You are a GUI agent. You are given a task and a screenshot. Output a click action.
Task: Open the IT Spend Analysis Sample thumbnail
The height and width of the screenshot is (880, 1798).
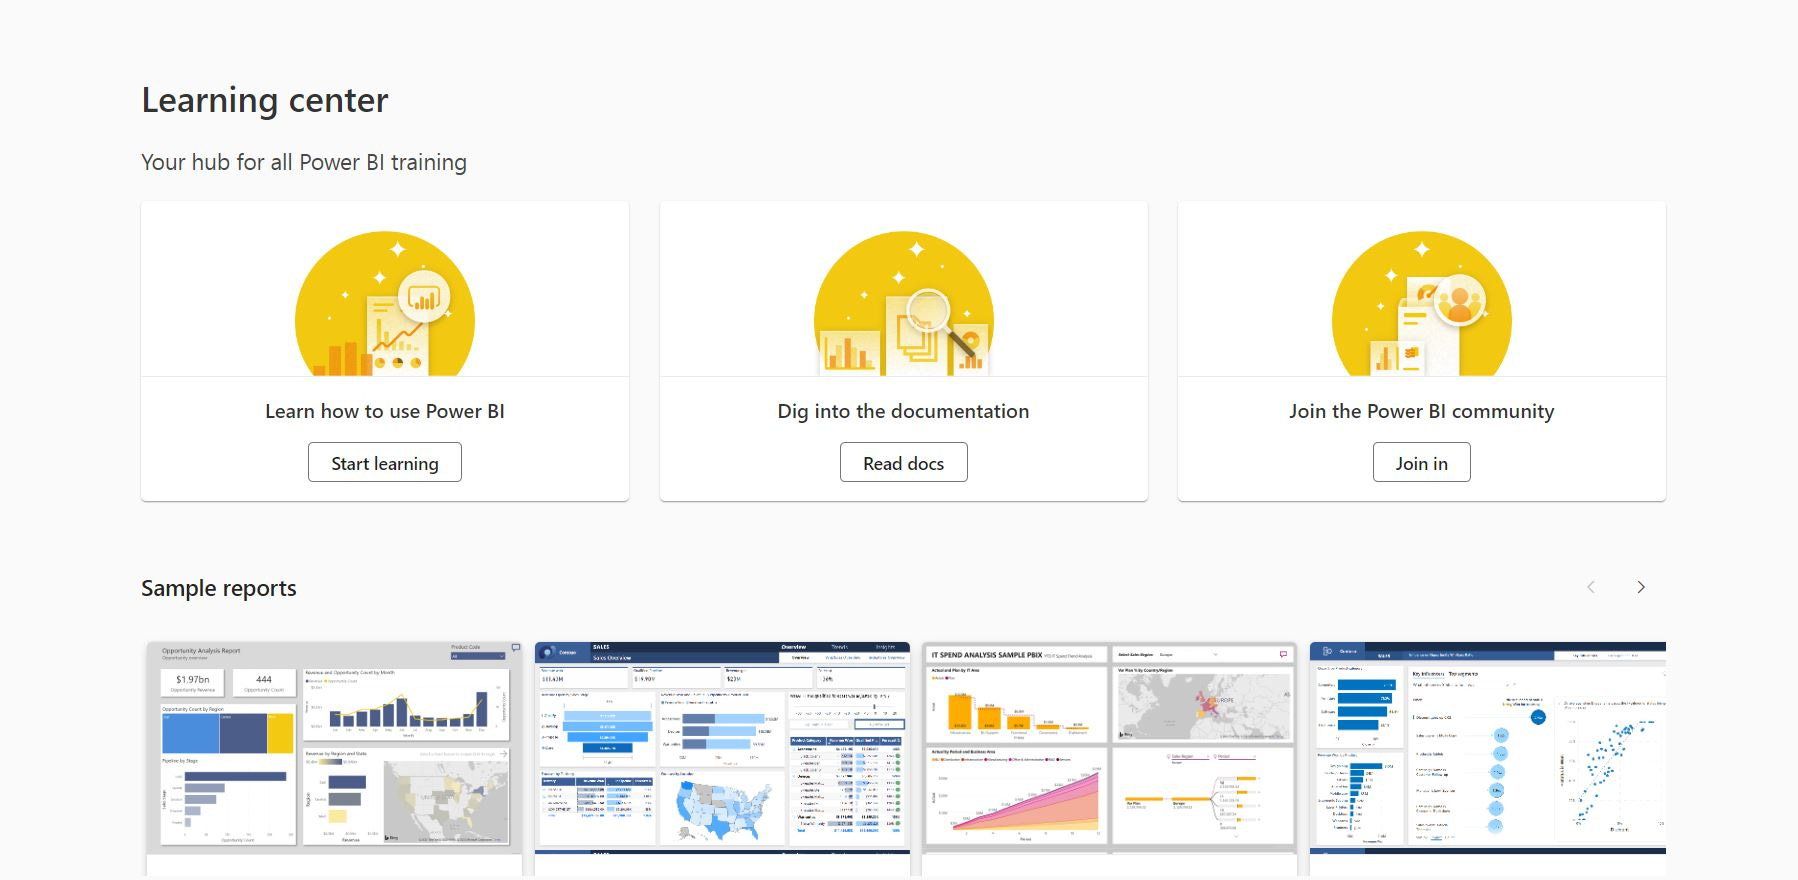pos(1109,748)
